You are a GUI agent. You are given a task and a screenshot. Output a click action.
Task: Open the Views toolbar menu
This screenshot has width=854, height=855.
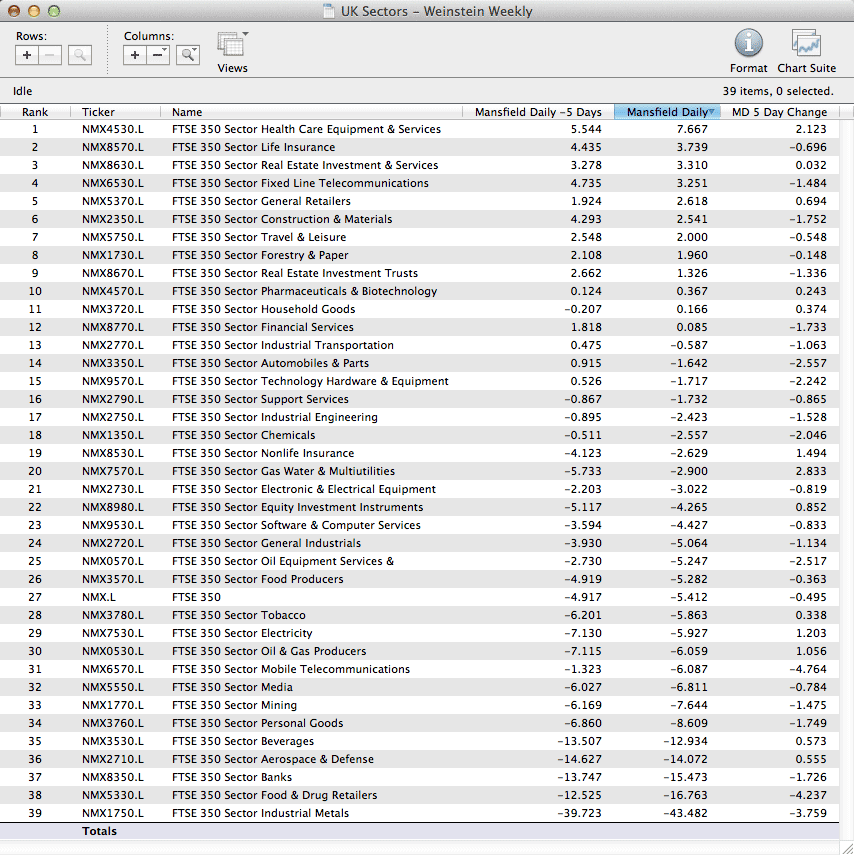pos(232,46)
